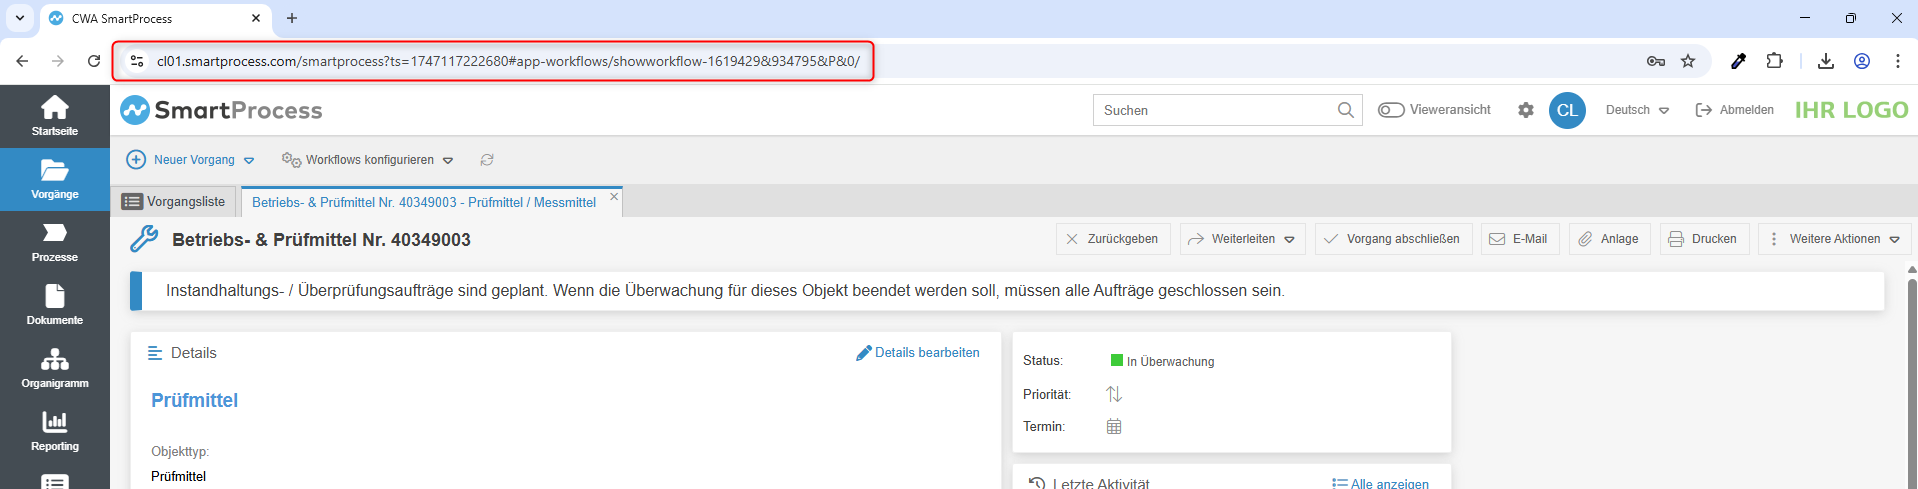The width and height of the screenshot is (1918, 489).
Task: Open Chrome three-dot menu
Action: [1898, 61]
